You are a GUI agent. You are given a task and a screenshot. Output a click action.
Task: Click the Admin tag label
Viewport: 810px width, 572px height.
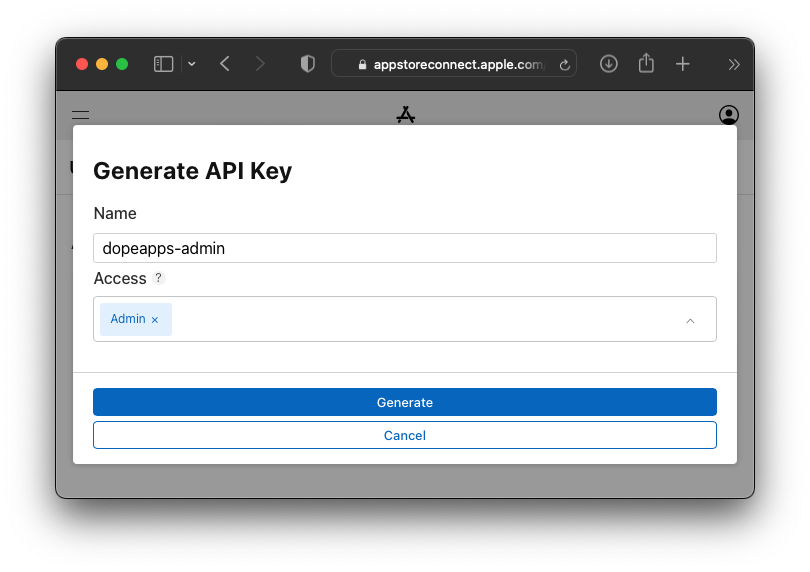pyautogui.click(x=128, y=319)
